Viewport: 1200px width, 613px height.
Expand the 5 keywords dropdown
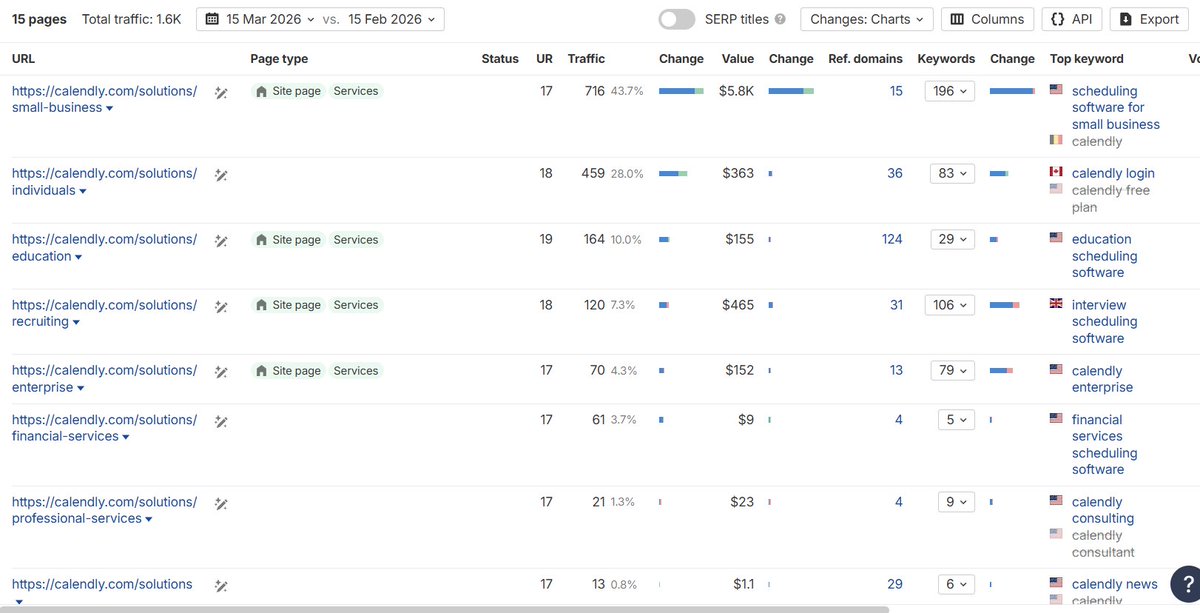coord(956,420)
